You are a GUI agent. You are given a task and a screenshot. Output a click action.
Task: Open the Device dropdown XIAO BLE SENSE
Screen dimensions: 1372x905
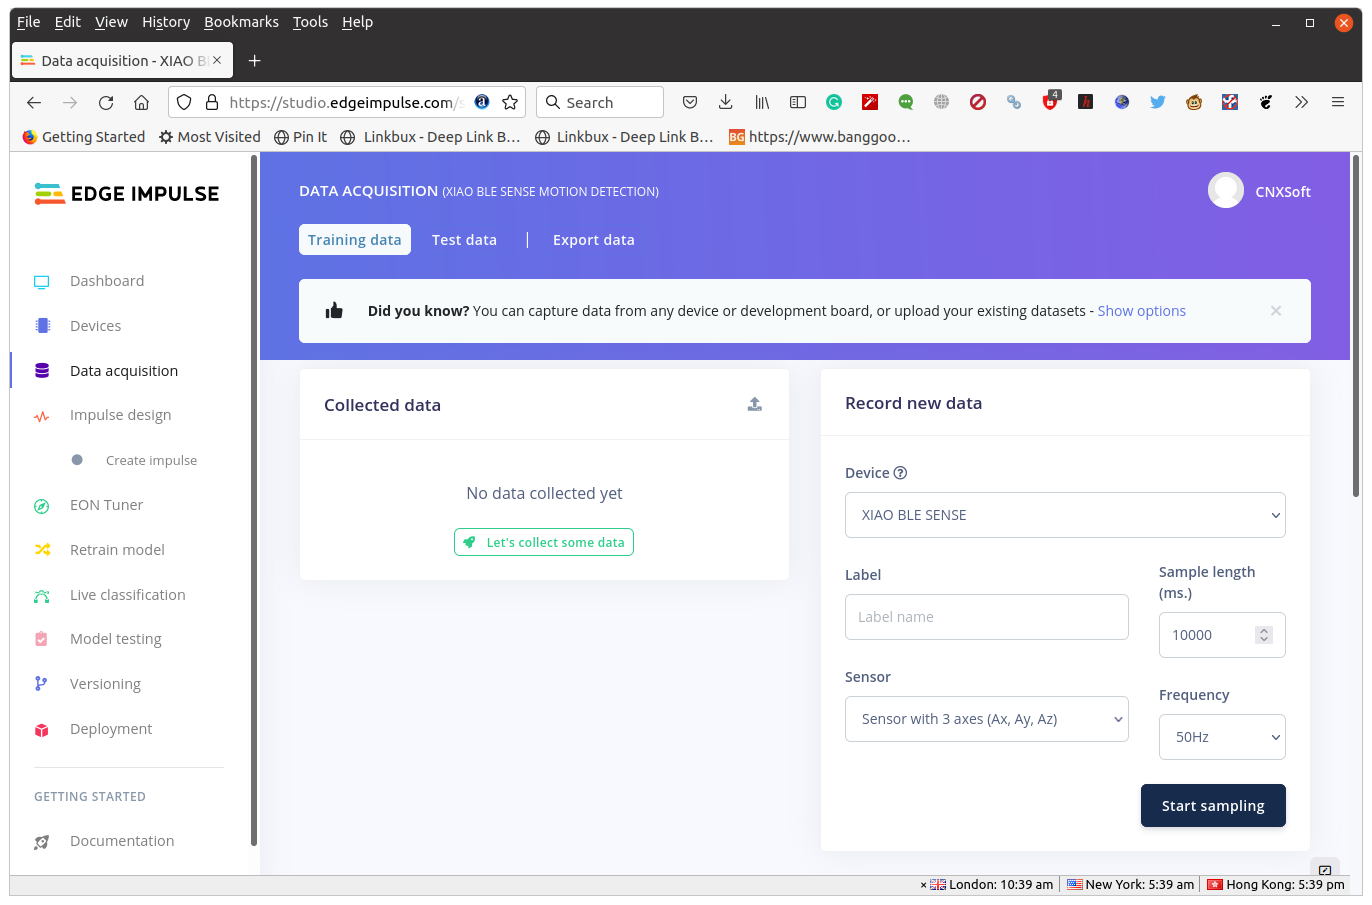point(1065,515)
